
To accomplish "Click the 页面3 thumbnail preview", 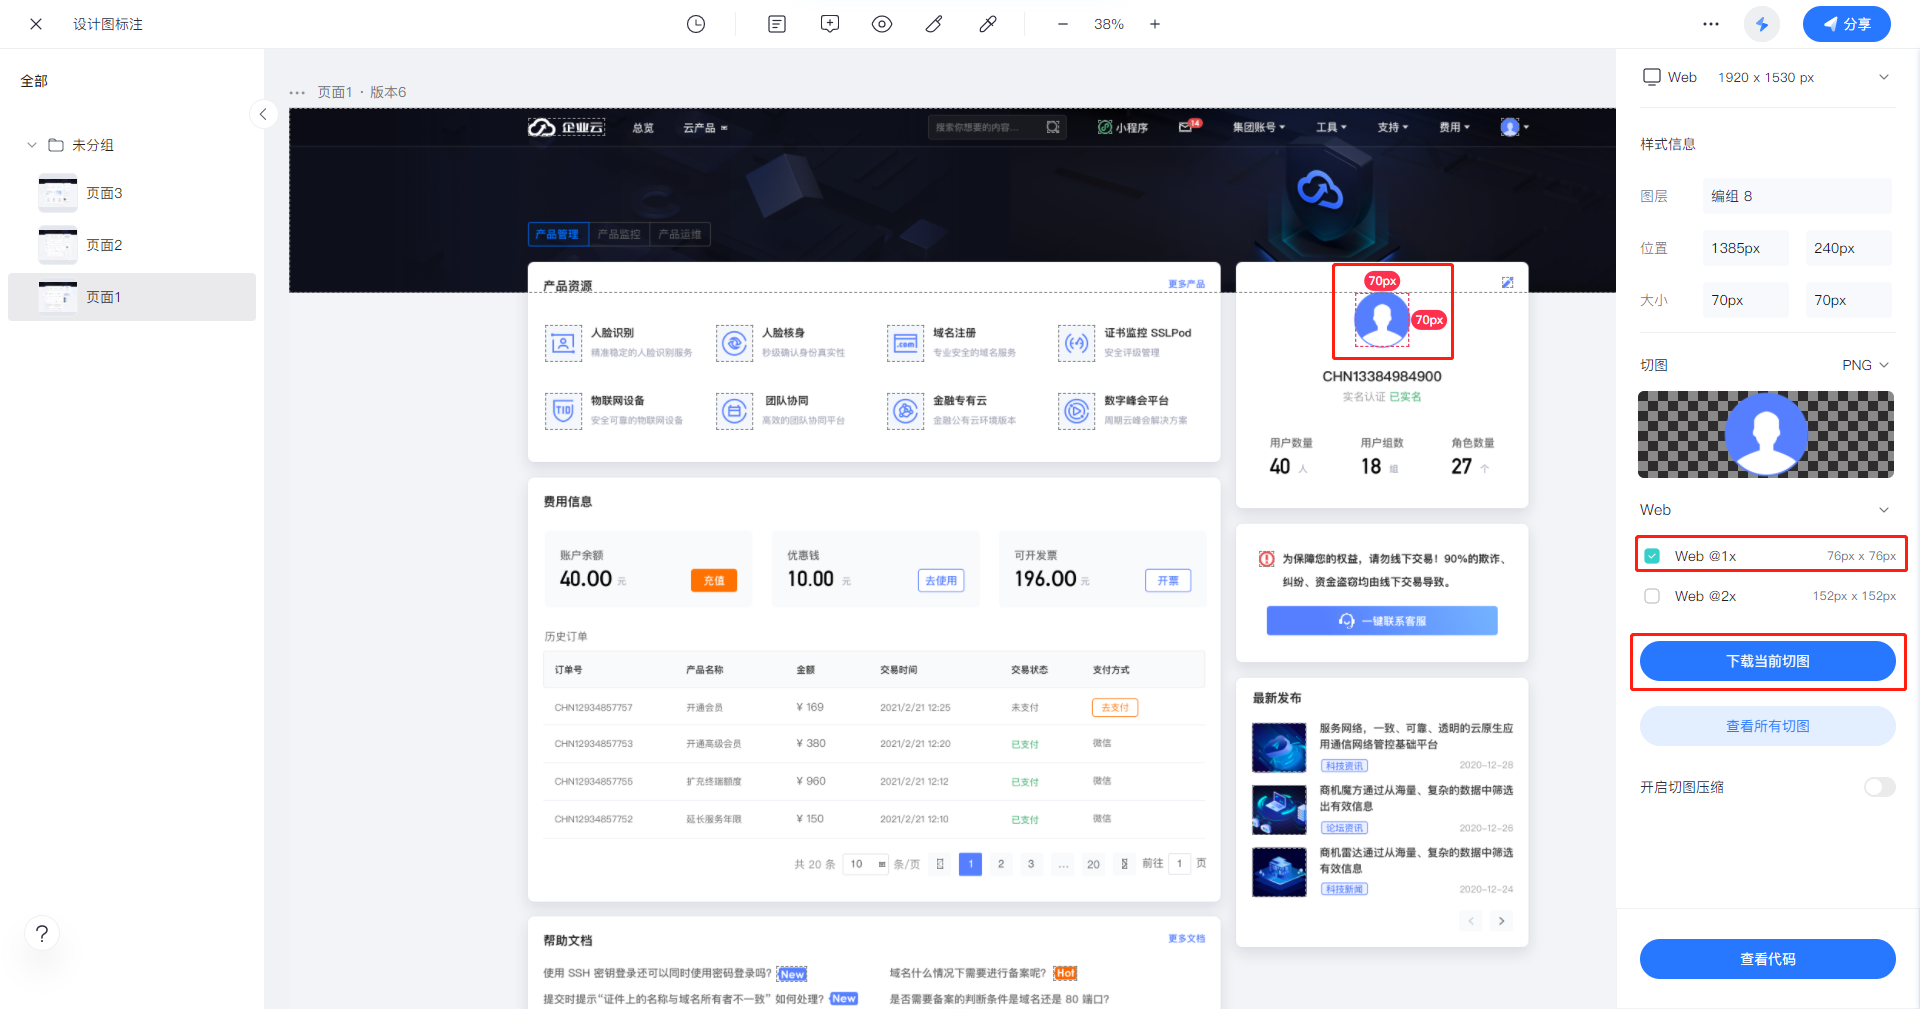I will [x=58, y=193].
